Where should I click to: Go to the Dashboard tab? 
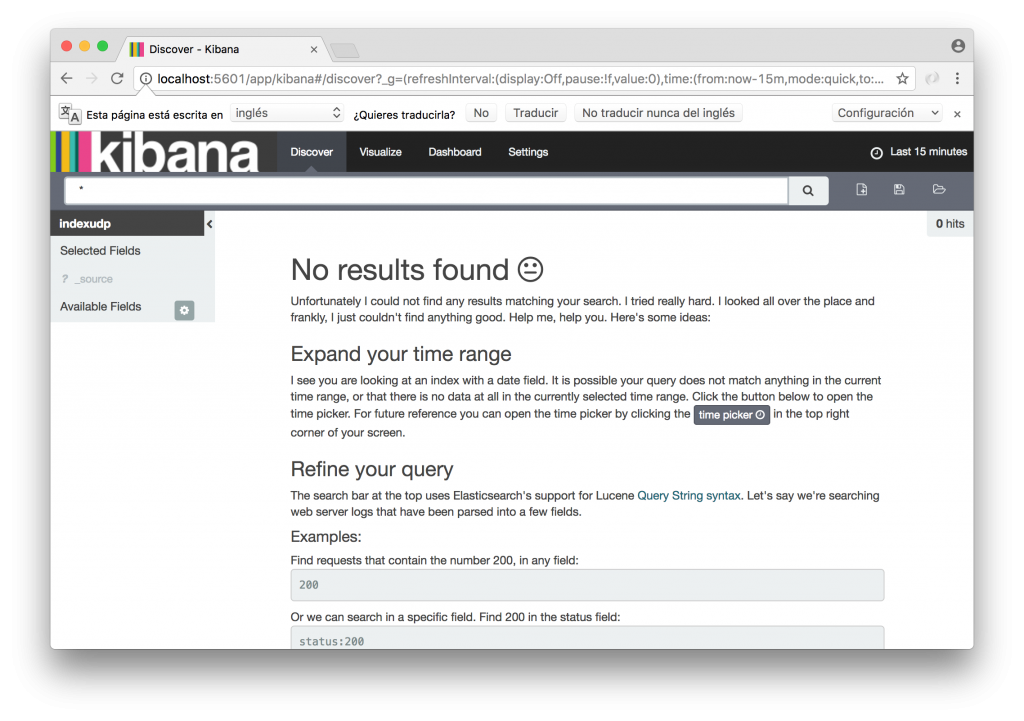pyautogui.click(x=455, y=152)
